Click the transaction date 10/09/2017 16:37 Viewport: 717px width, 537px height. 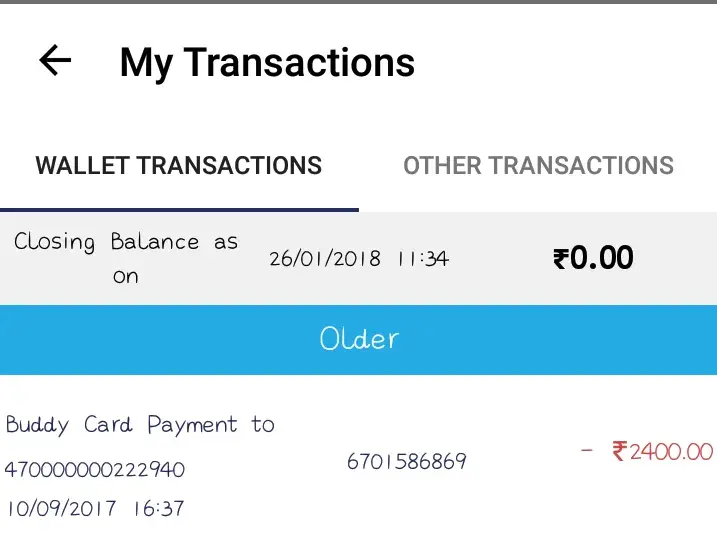coord(96,508)
